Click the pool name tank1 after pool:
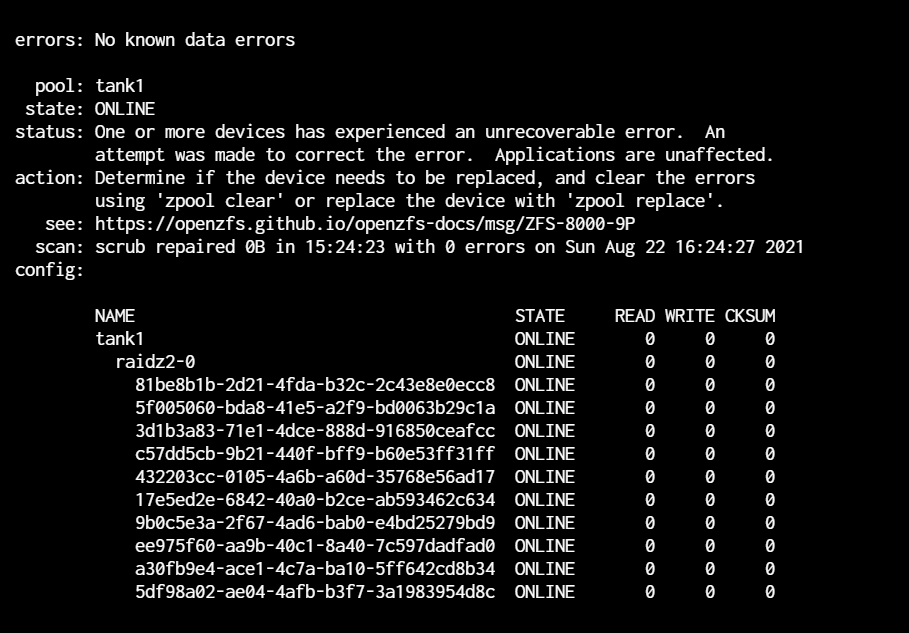 pos(119,86)
